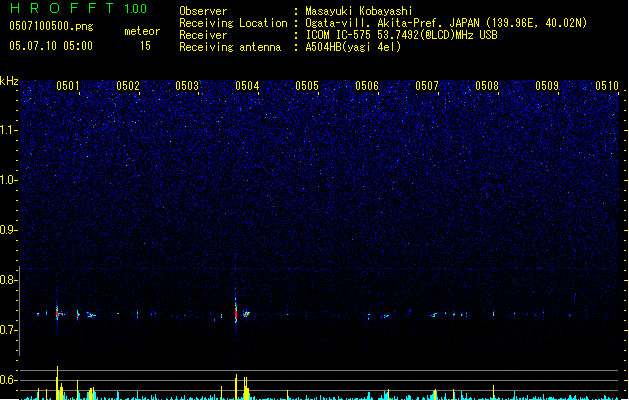
Task: Click the 0505 time marker
Action: [x=307, y=86]
